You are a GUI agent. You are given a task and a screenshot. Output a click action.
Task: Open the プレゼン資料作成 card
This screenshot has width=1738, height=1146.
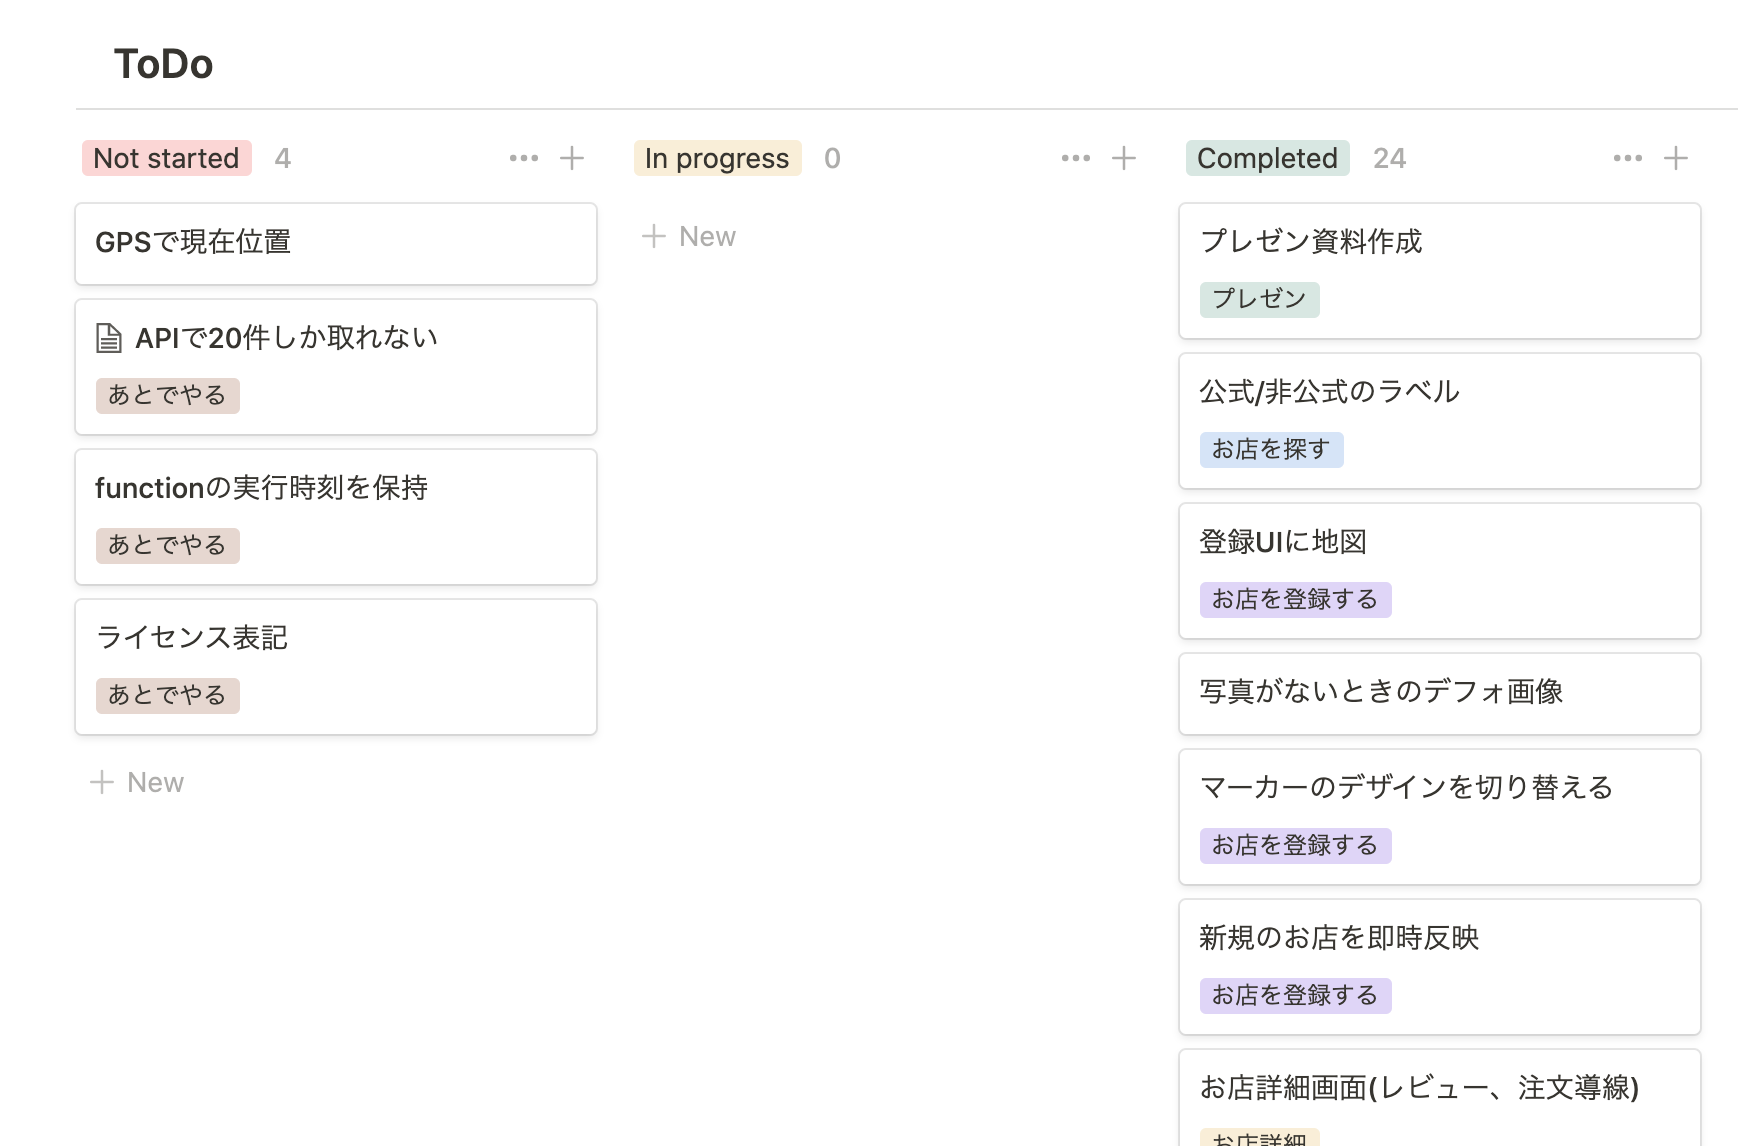(1440, 271)
